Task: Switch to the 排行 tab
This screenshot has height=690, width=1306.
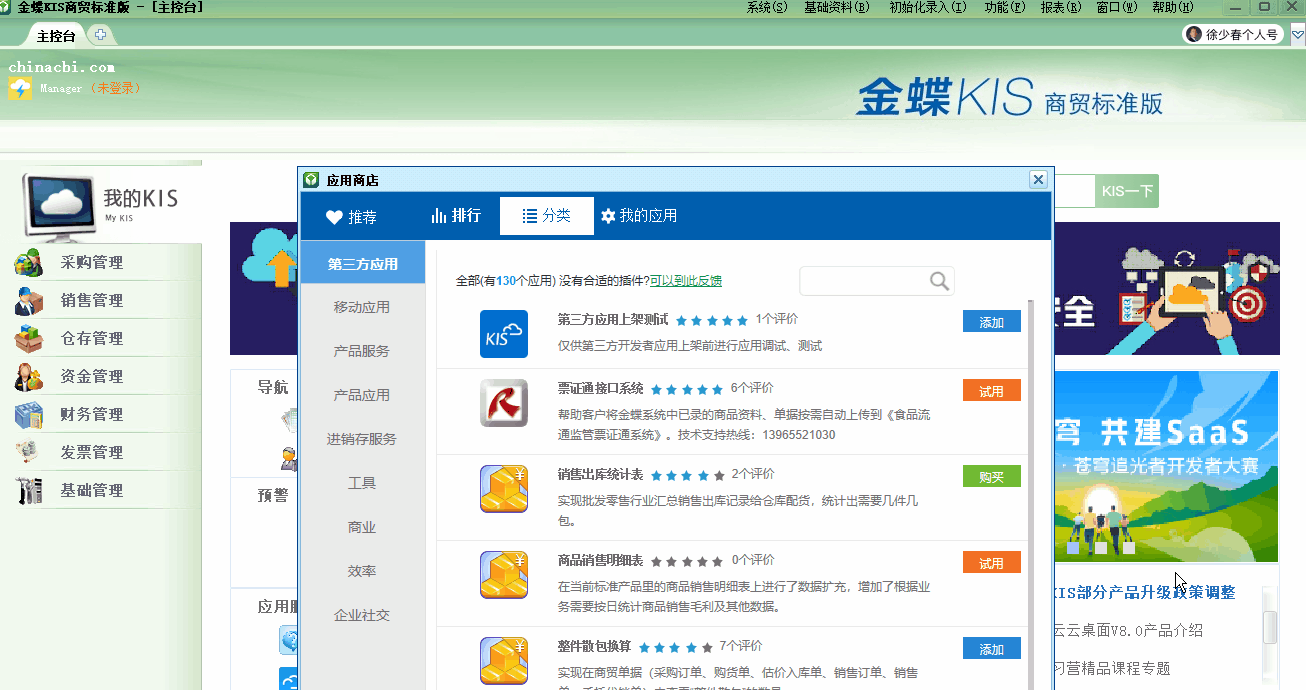Action: (x=456, y=216)
